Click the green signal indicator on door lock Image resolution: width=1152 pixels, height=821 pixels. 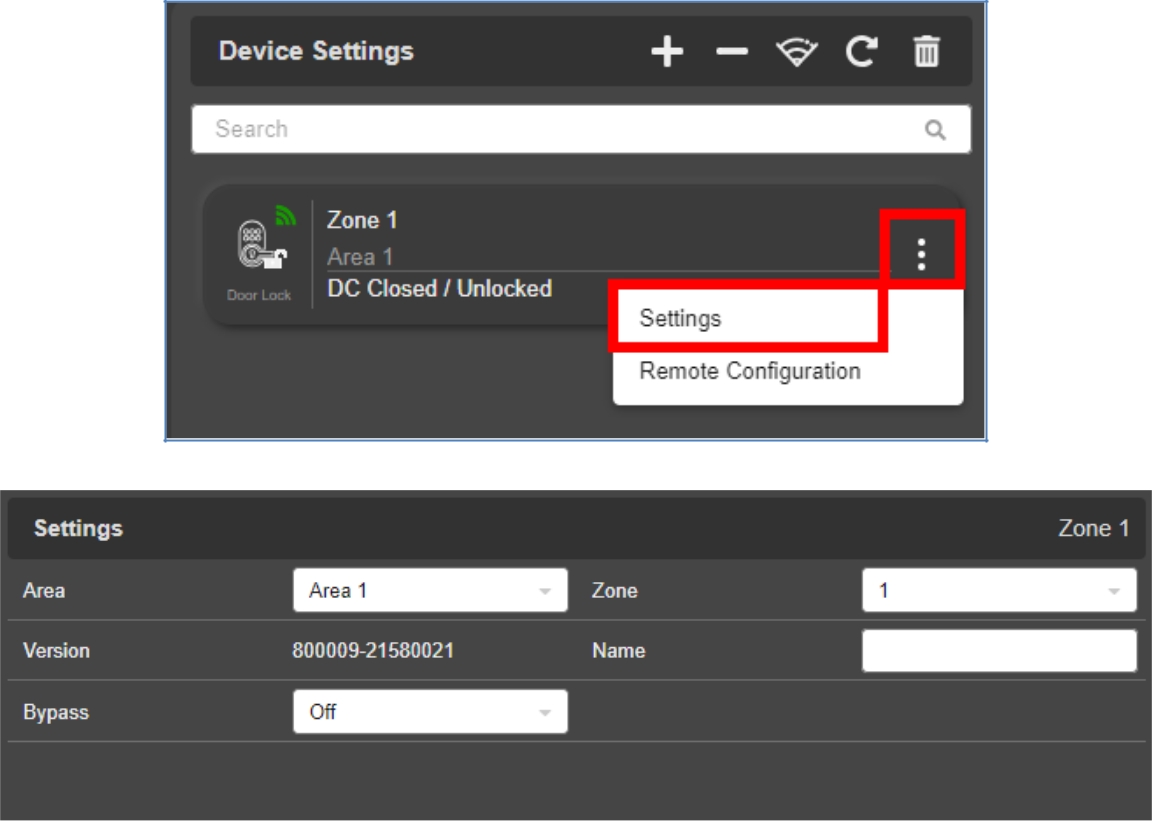tap(285, 215)
